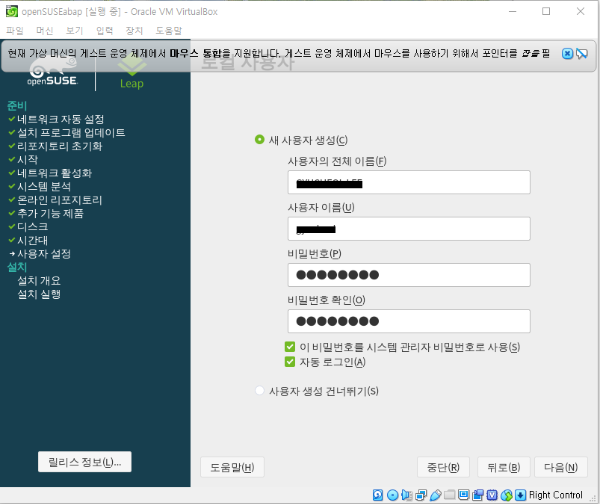Screen dimensions: 600x504
Task: Select the create new user radio button
Action: click(259, 140)
